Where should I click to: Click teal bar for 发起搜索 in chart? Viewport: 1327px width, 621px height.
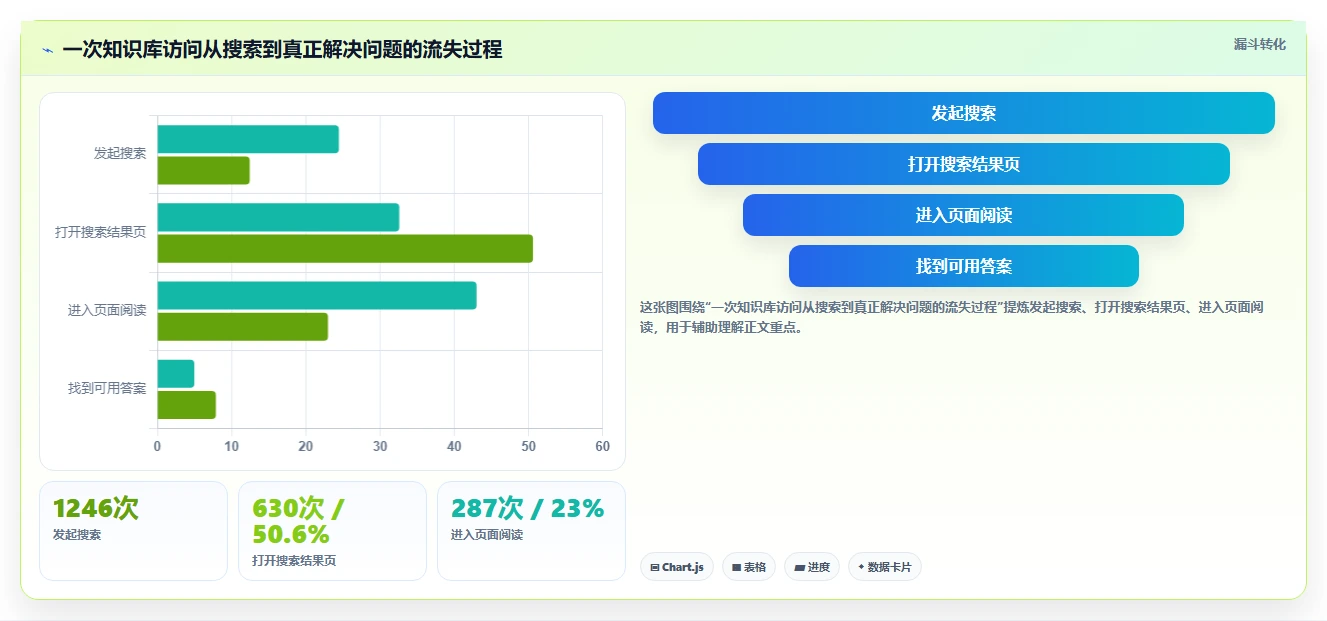point(248,139)
